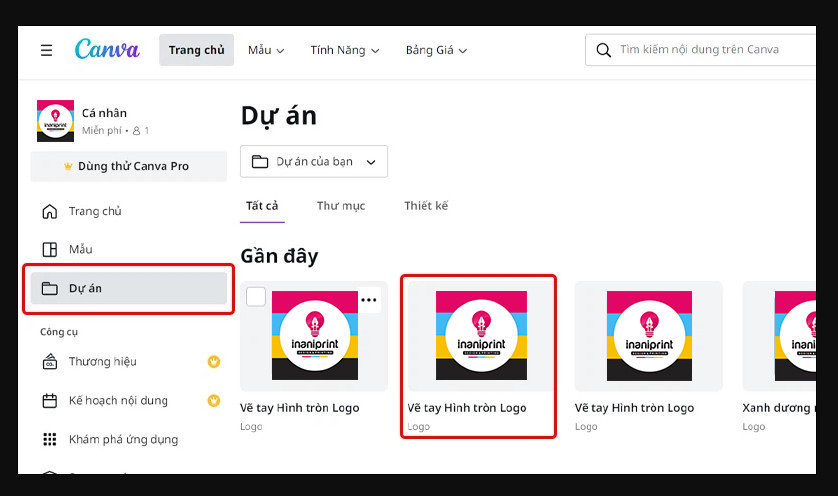Click the third card title Vẽ tay Hình tròn Logo
The image size is (838, 496).
coord(634,408)
